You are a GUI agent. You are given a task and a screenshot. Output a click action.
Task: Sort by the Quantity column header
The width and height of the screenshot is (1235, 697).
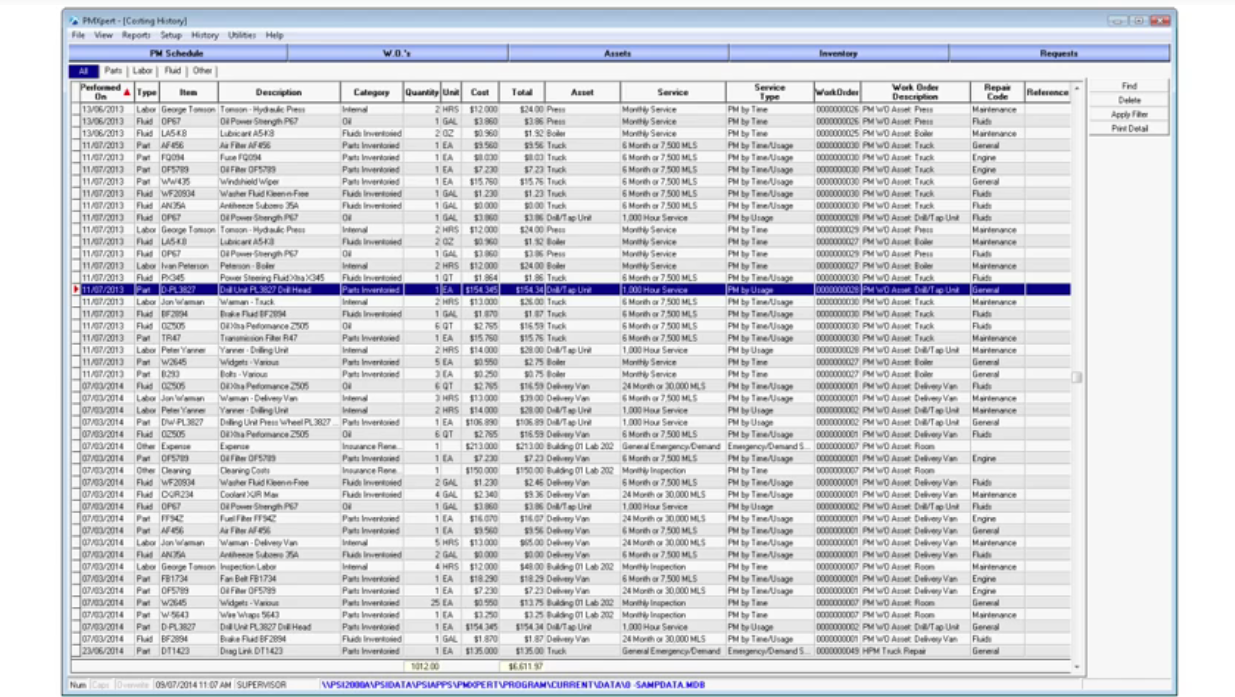pos(422,92)
